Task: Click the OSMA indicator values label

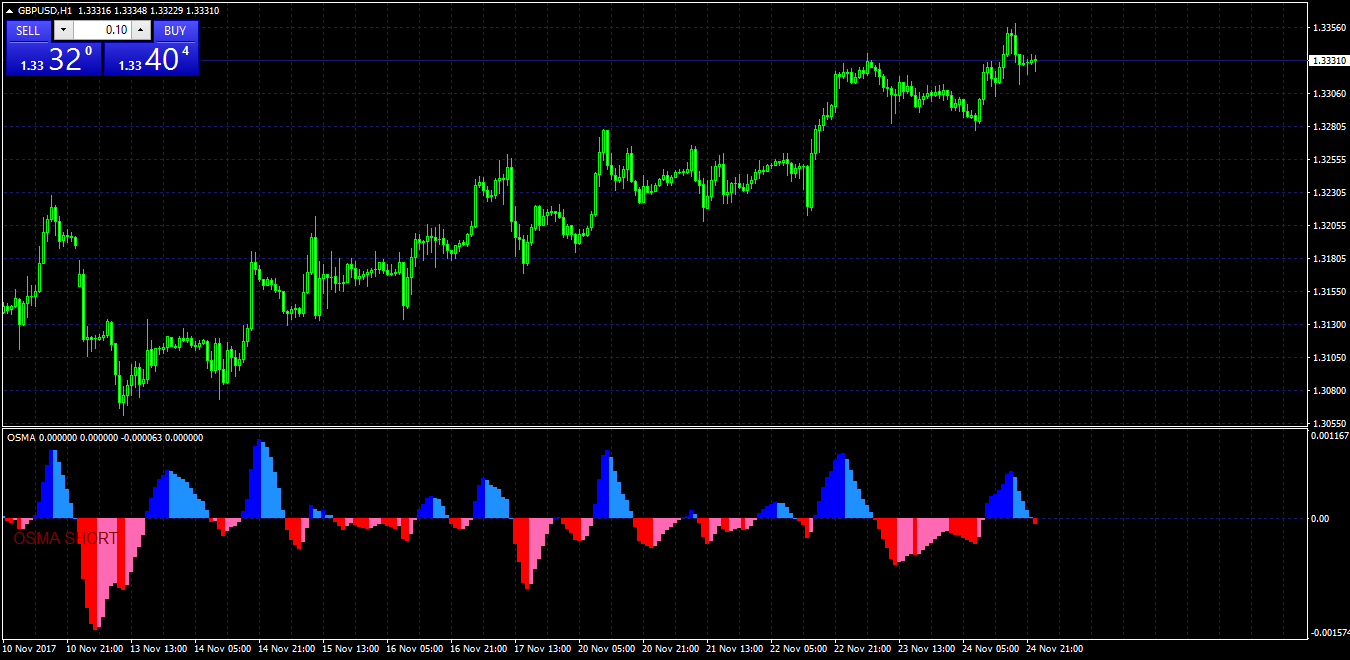Action: [105, 437]
